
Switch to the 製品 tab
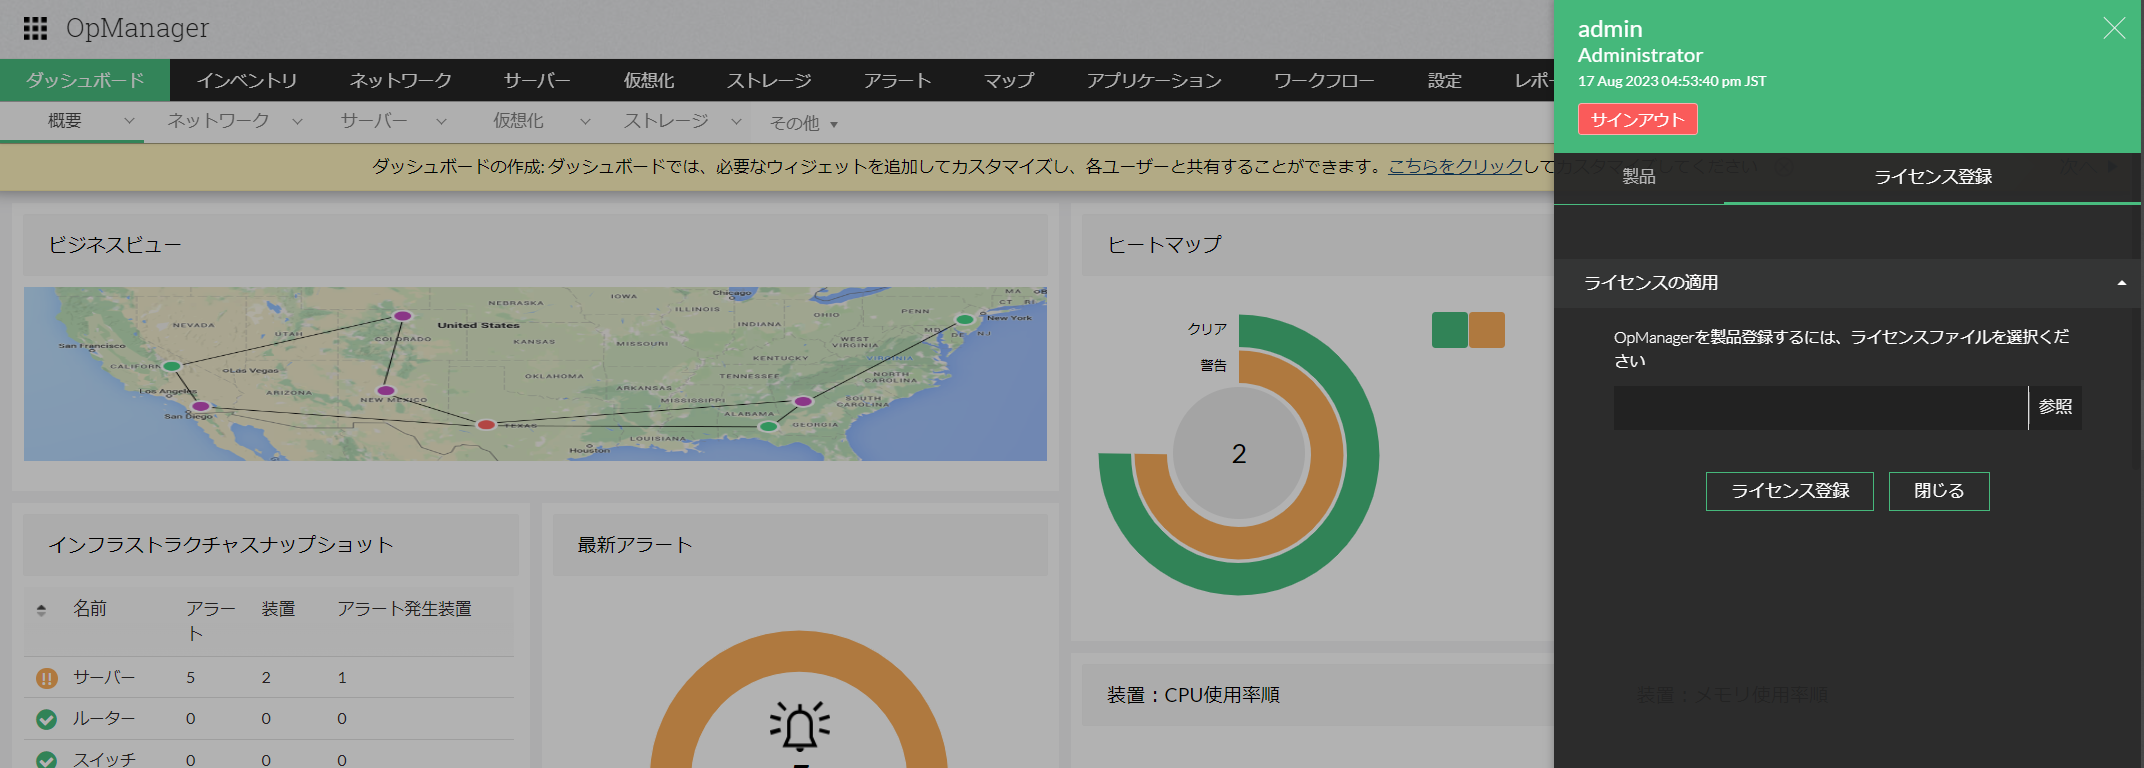1638,177
